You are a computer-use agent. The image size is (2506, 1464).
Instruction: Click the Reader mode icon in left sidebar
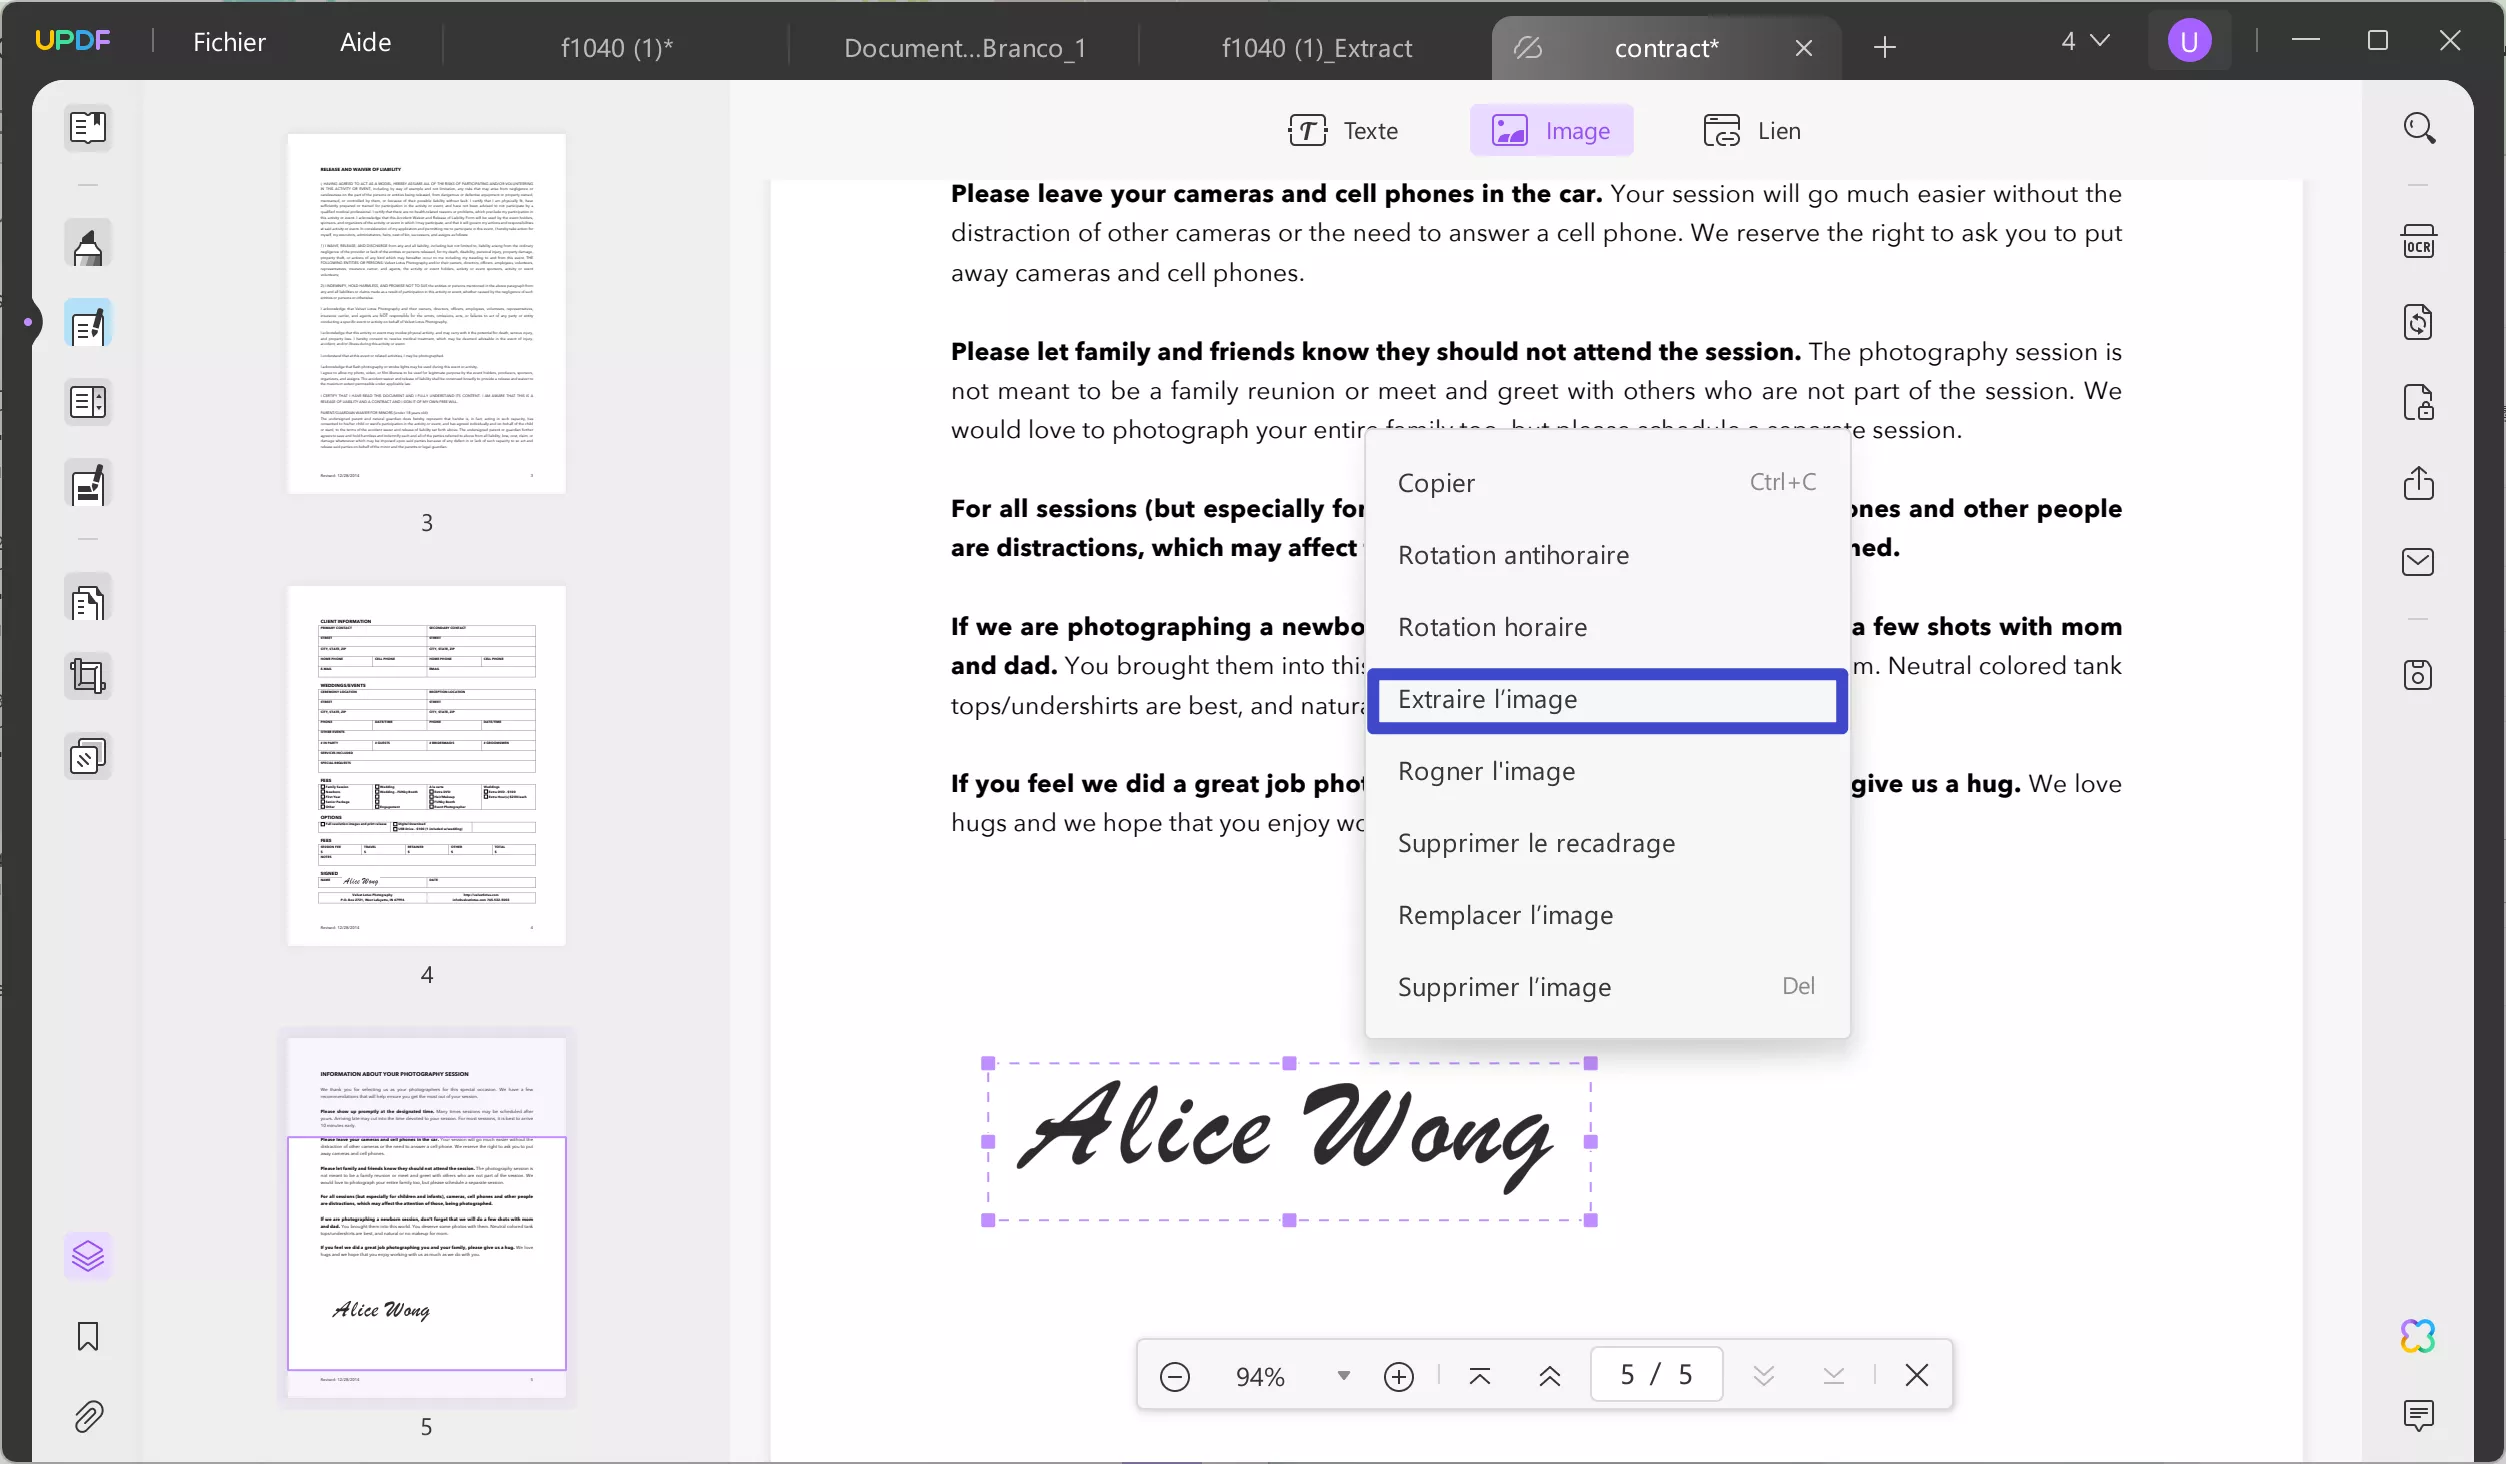click(88, 127)
